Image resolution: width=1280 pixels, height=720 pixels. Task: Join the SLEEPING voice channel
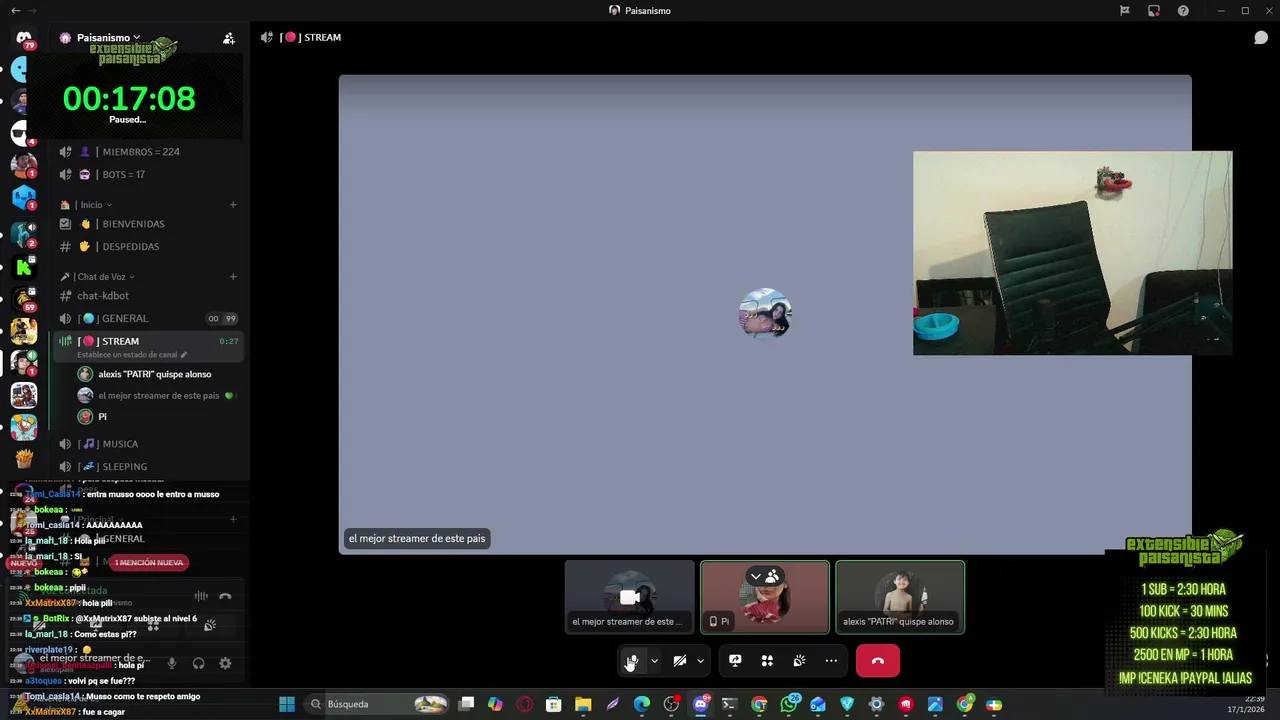tap(148, 467)
